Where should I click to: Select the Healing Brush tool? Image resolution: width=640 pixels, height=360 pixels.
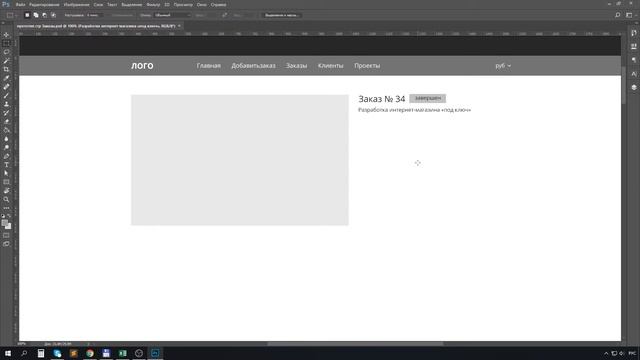coord(6,87)
